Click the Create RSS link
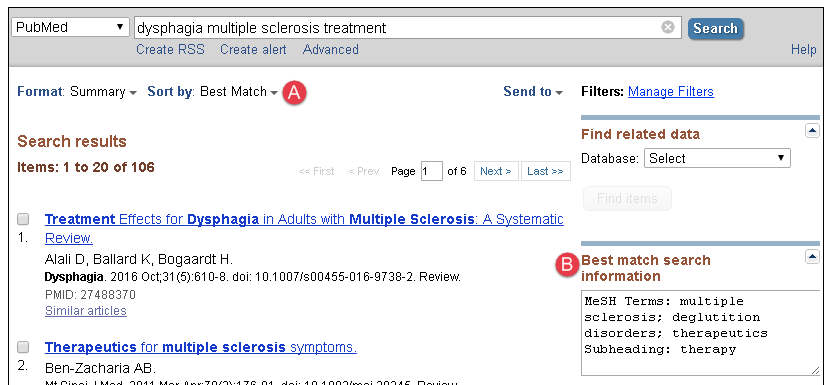The height and width of the screenshot is (385, 830). click(170, 50)
